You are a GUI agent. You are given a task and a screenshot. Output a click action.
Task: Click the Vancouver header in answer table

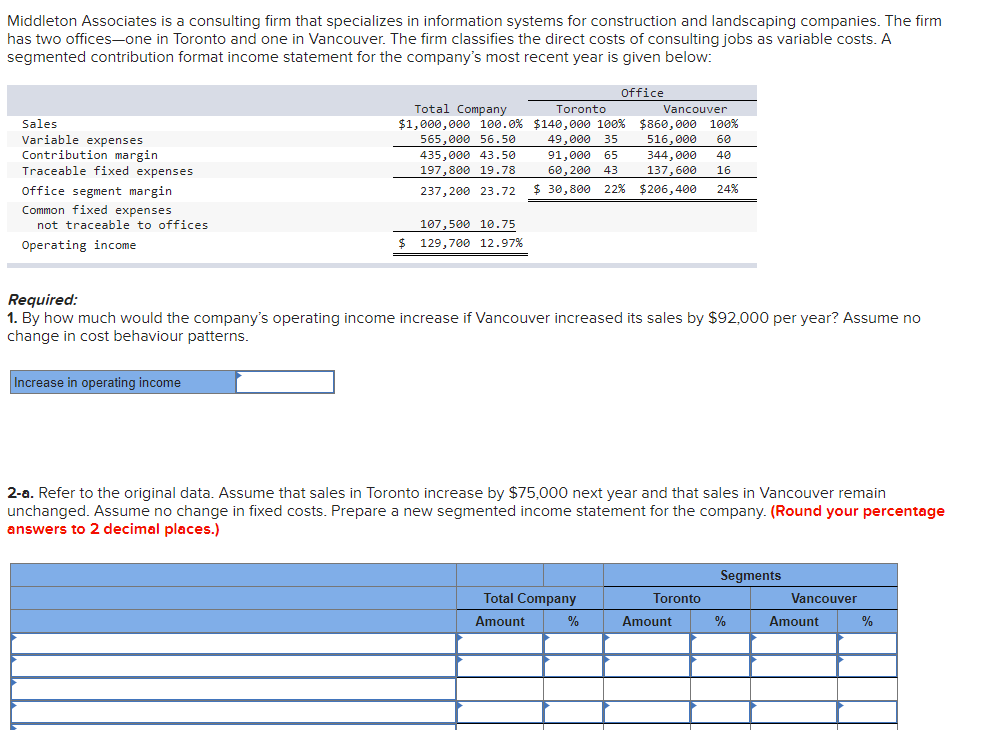coord(823,598)
